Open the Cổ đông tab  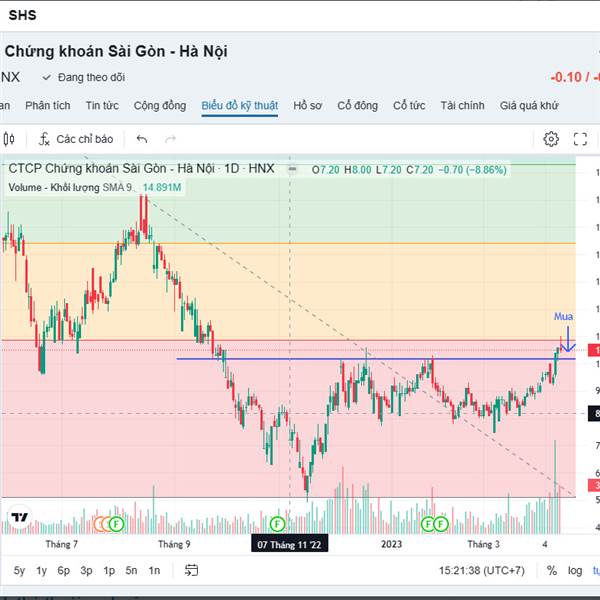357,106
